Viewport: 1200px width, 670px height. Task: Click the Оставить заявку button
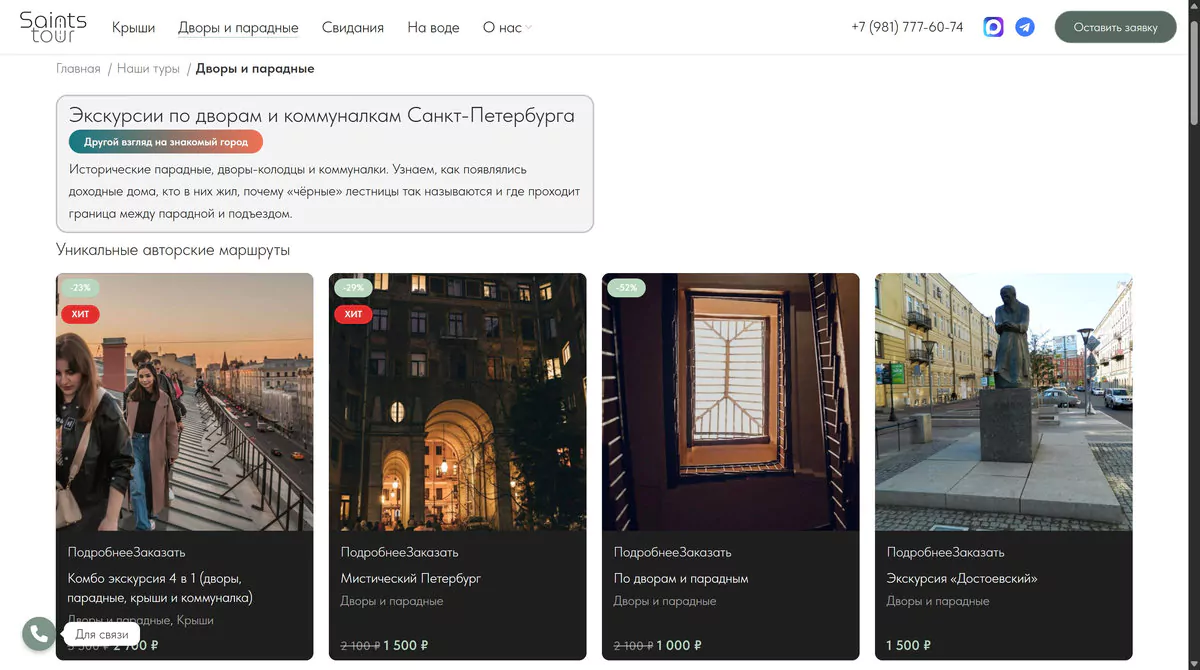tap(1115, 27)
